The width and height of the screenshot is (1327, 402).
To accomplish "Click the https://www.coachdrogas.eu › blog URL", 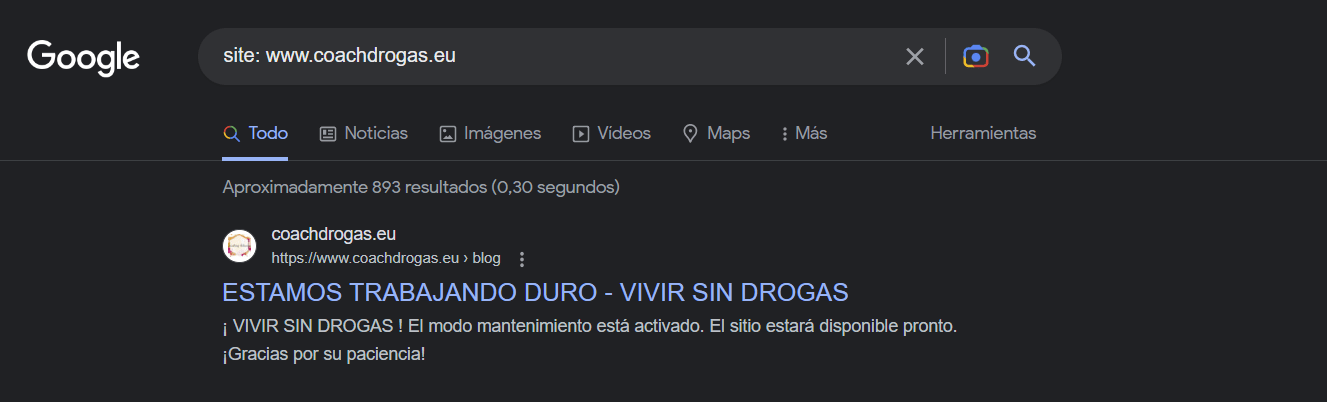I will tap(386, 258).
